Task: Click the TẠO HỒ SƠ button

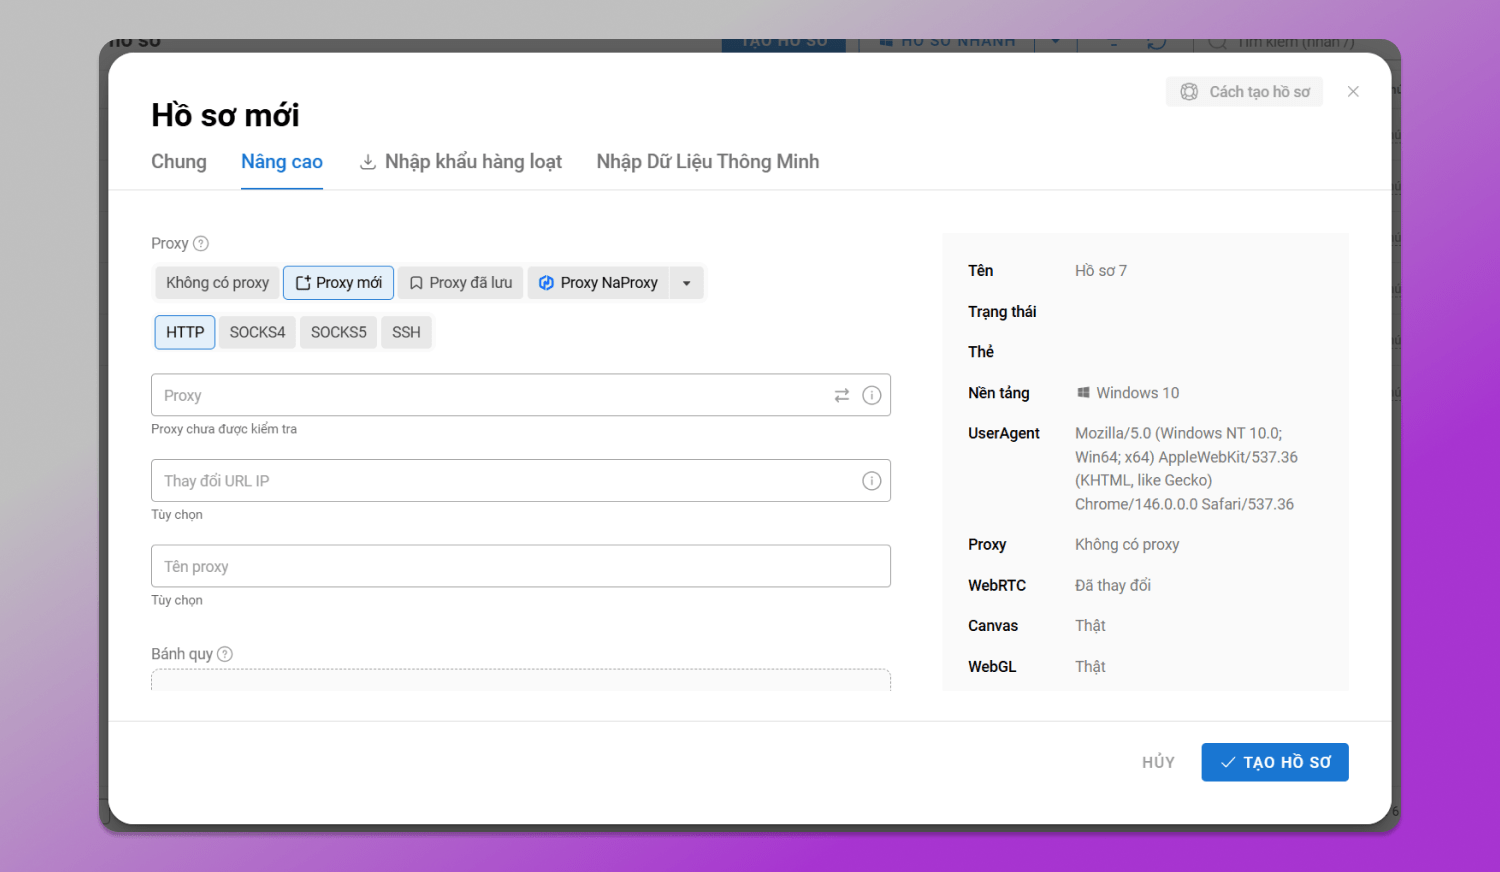Action: point(1274,761)
